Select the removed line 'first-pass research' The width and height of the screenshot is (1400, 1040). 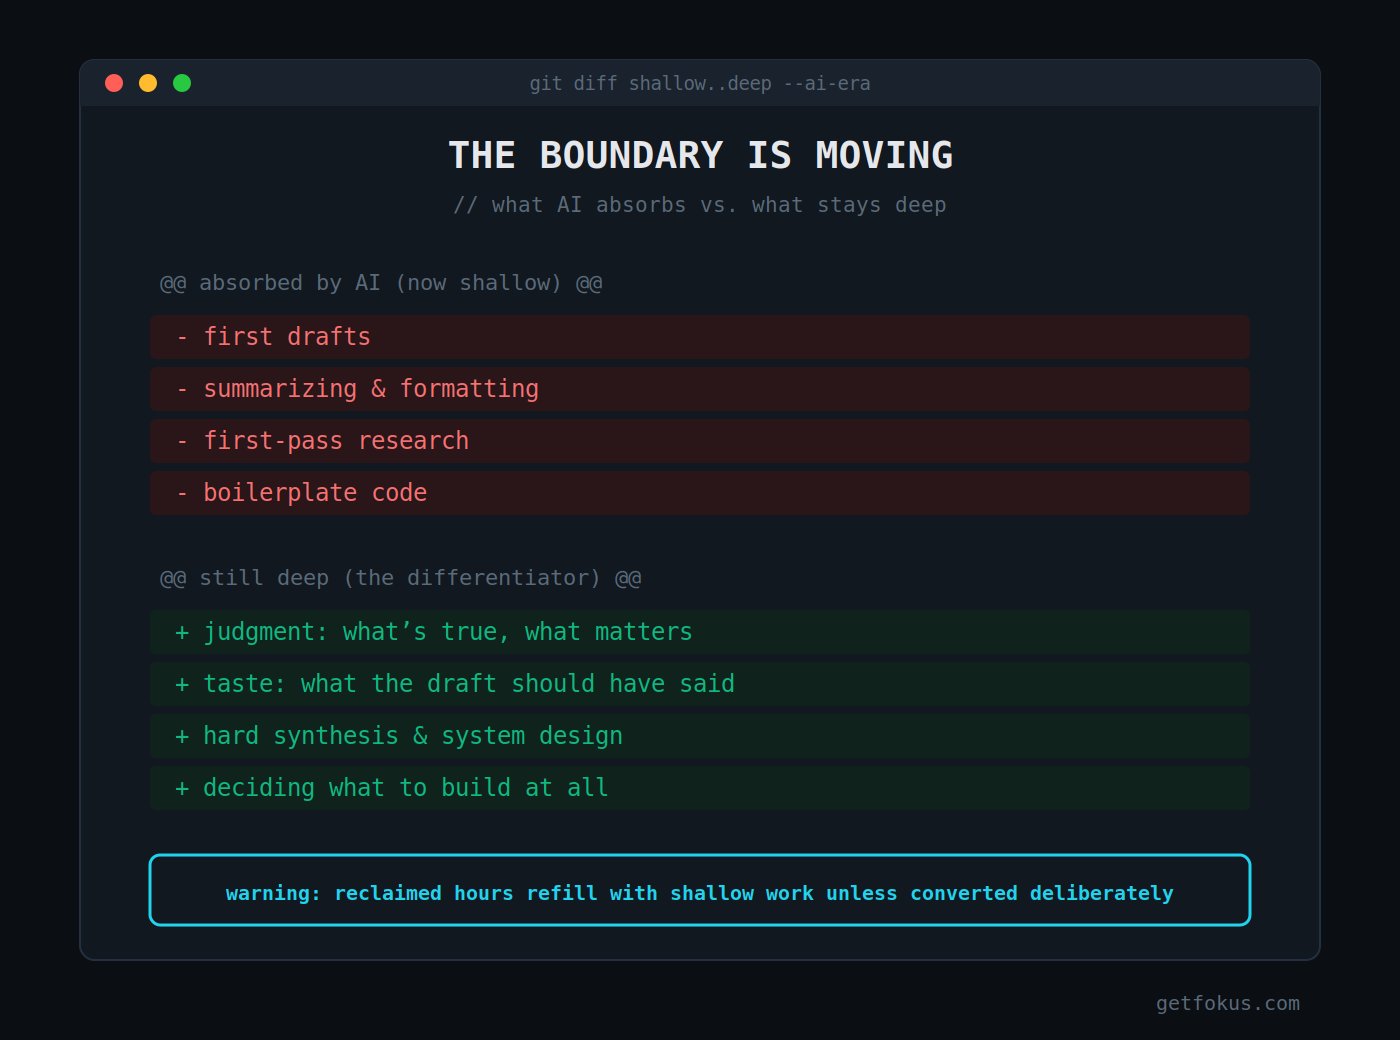tap(700, 441)
